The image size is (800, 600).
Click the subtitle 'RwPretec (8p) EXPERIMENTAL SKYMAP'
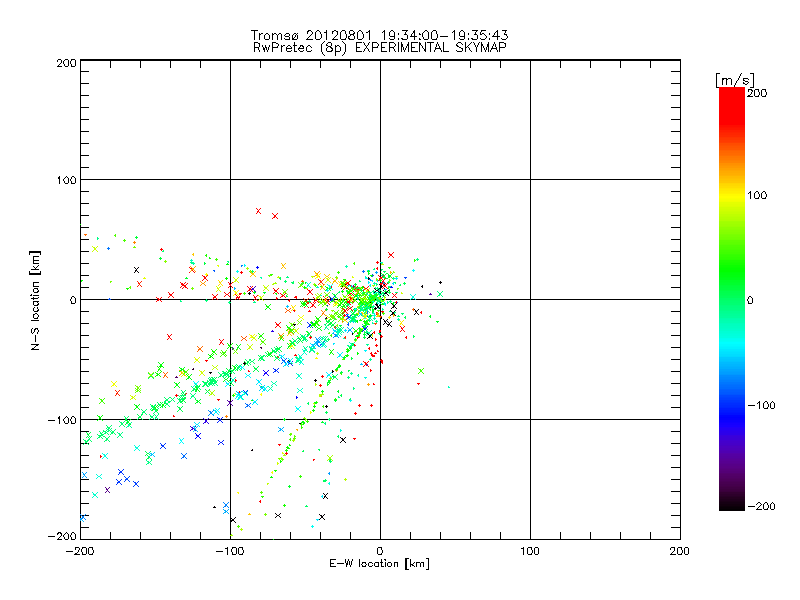point(380,48)
